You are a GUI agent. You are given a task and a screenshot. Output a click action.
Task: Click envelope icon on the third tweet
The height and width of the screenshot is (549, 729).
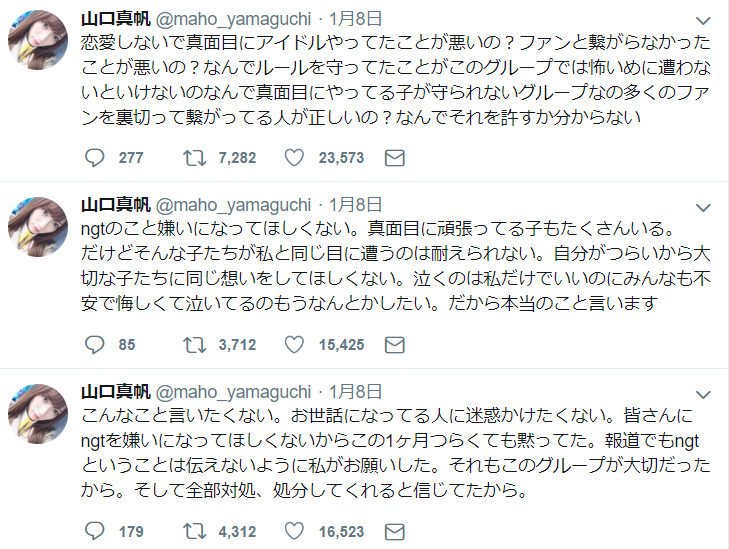(394, 531)
